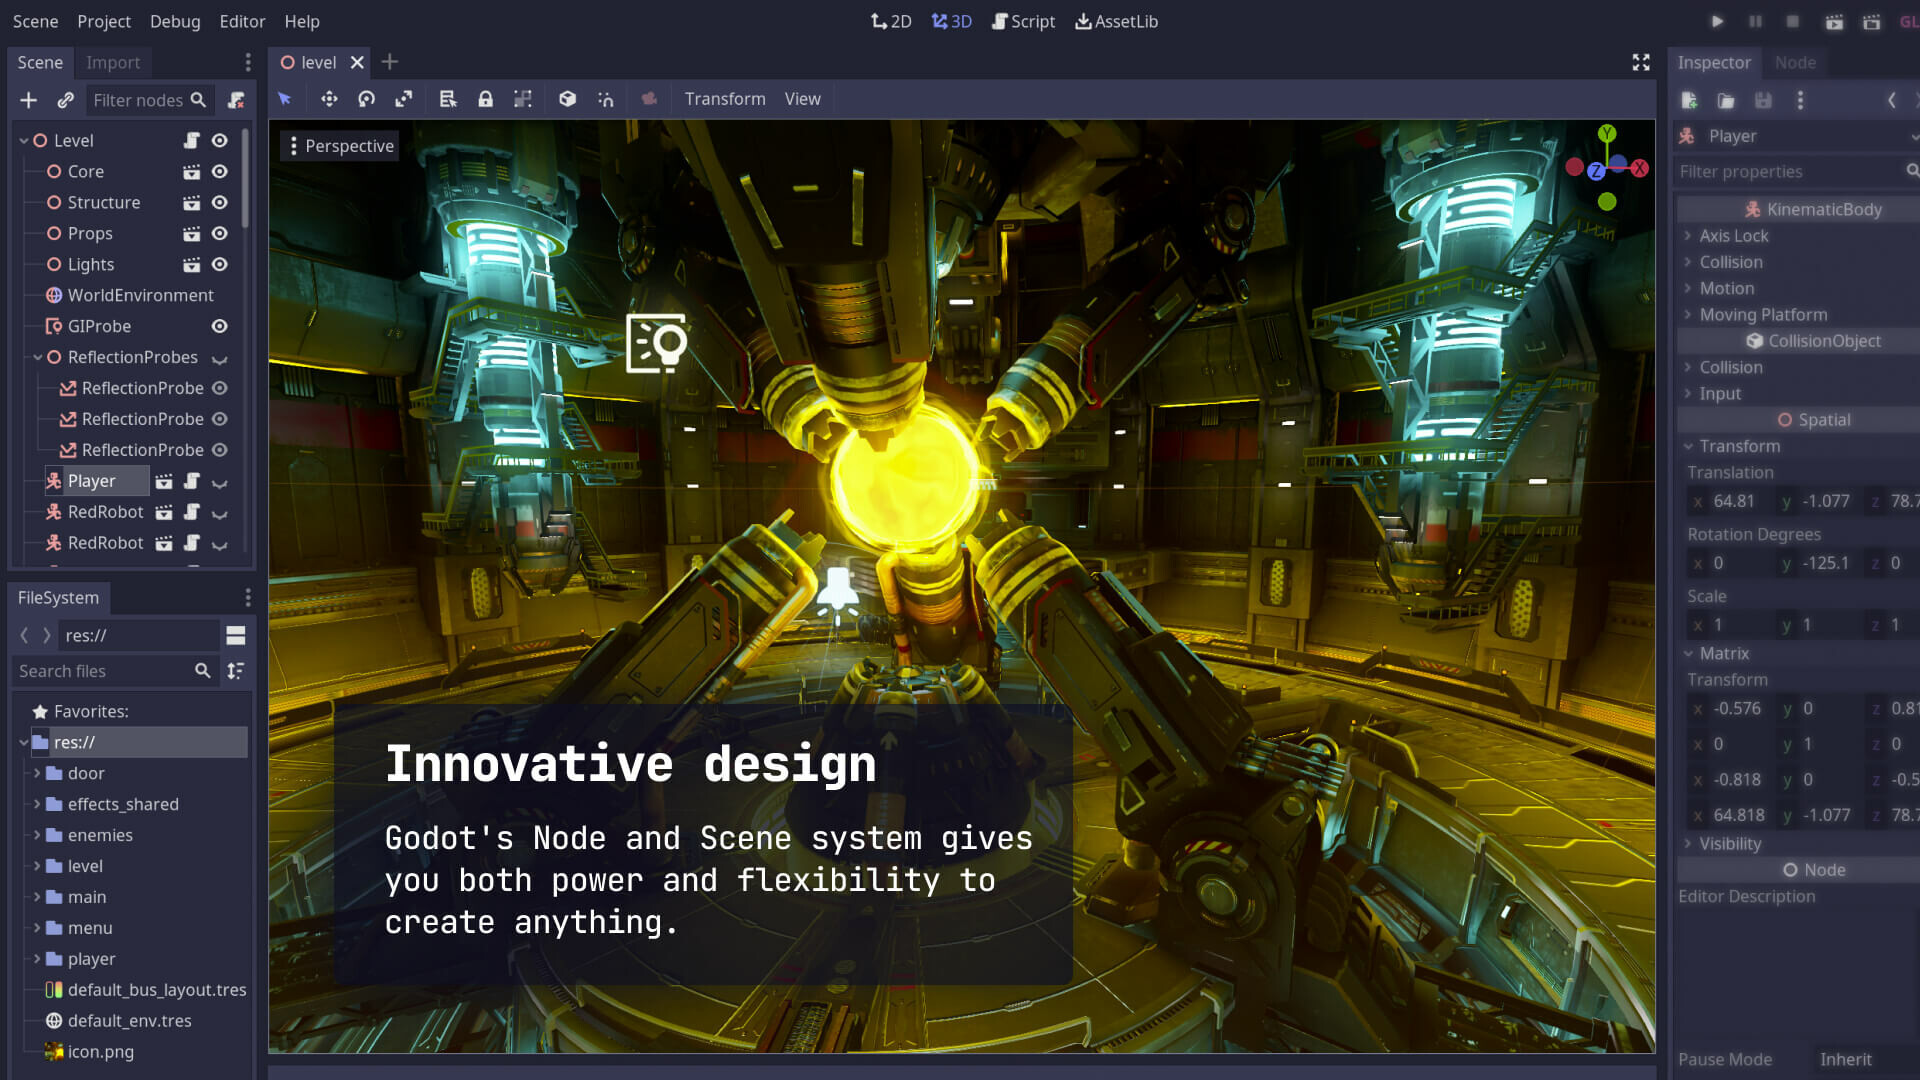Add a new node with the plus icon

[x=28, y=100]
